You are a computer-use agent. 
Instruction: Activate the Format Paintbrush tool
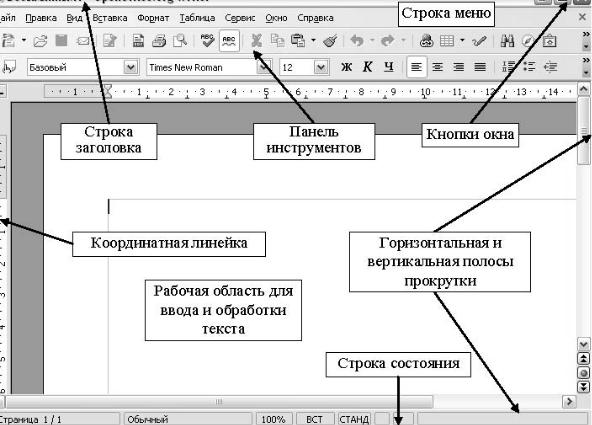pyautogui.click(x=330, y=41)
